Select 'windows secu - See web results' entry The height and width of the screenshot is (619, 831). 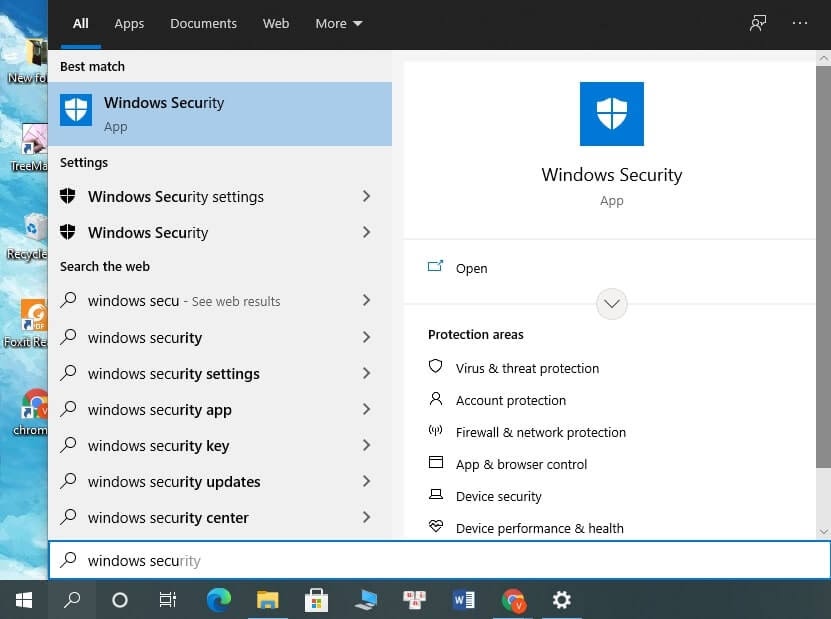click(184, 301)
